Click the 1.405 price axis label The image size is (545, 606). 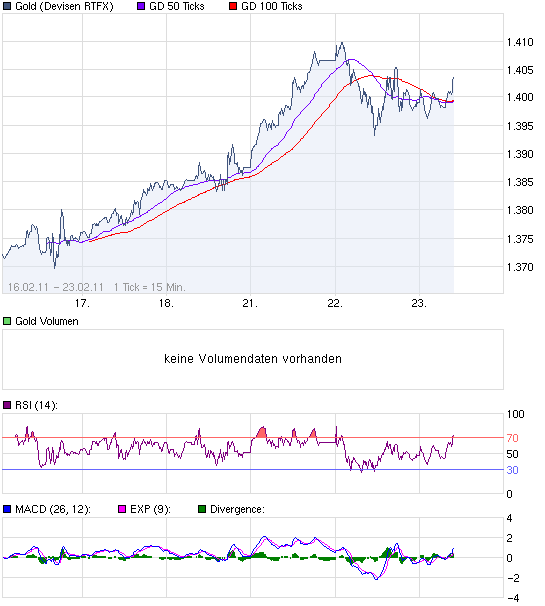(520, 70)
